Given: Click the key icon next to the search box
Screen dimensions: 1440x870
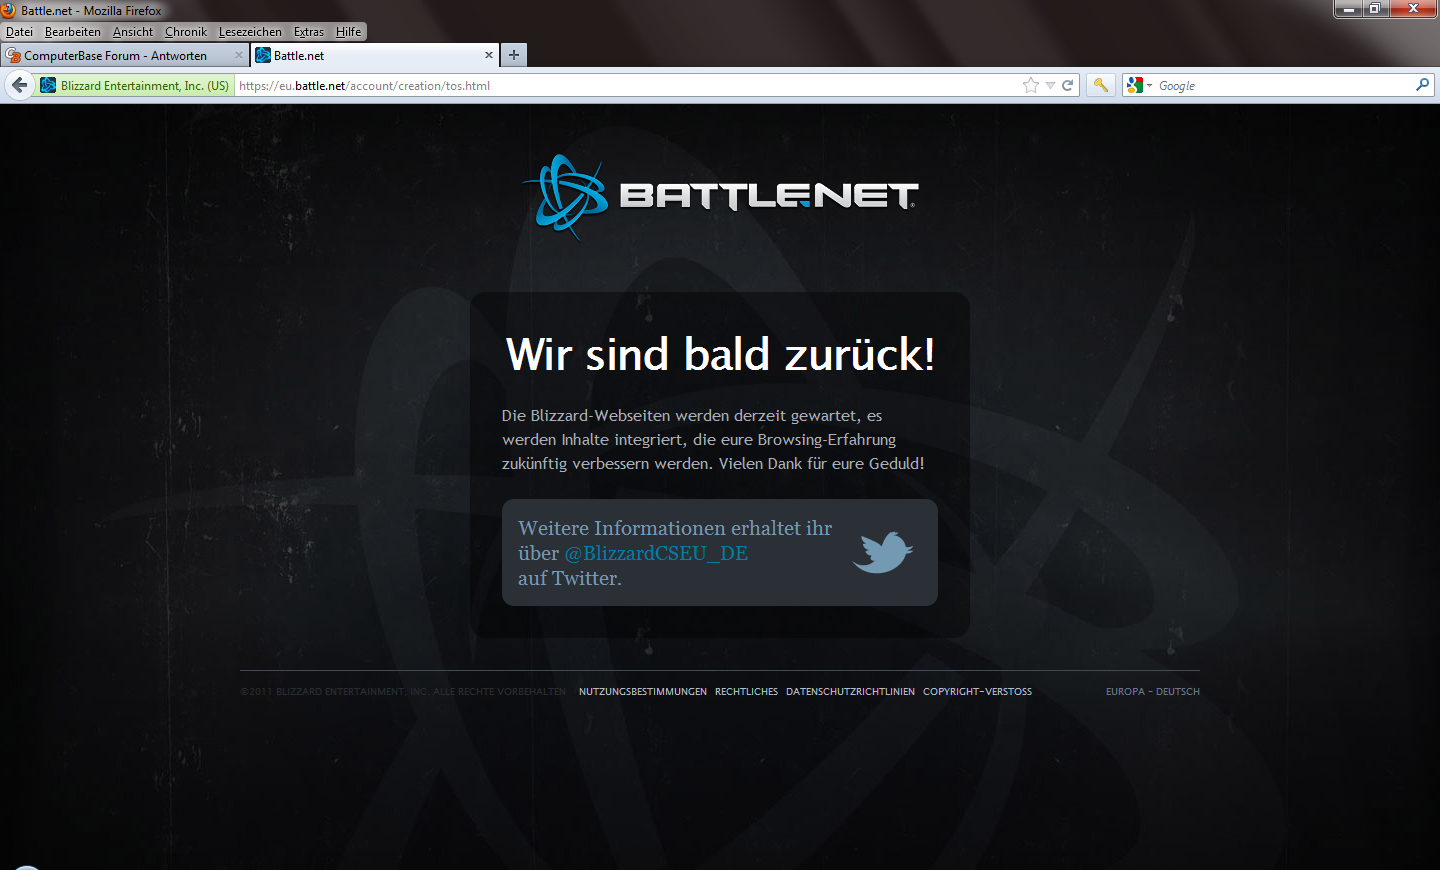Looking at the screenshot, I should (x=1101, y=85).
